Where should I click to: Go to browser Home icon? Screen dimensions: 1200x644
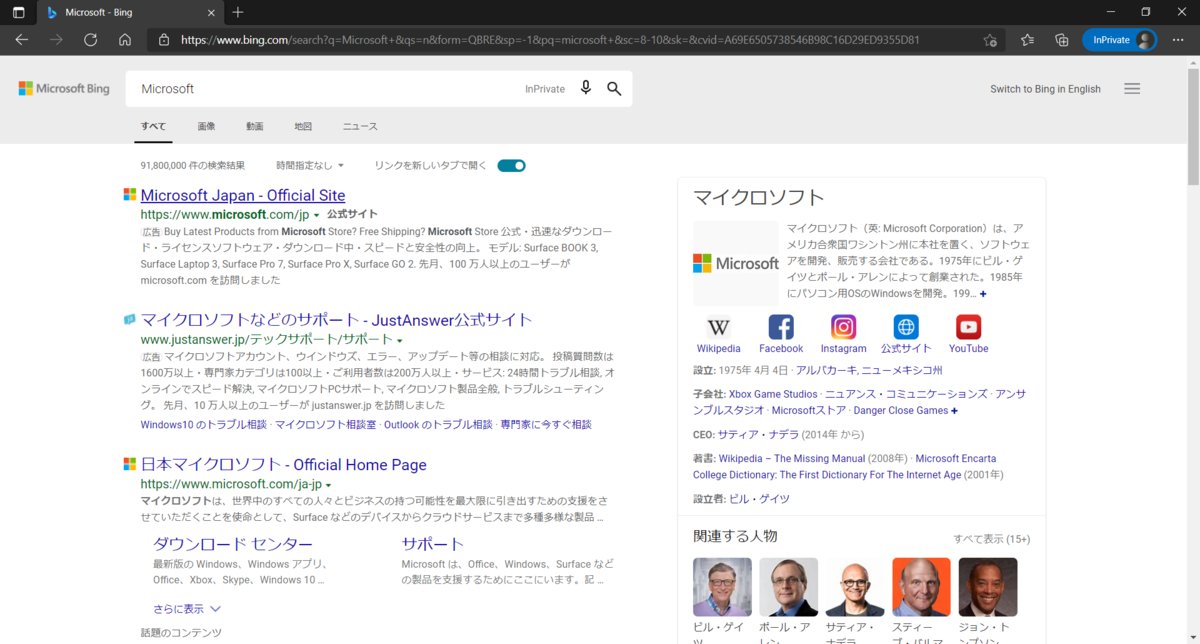(x=125, y=40)
